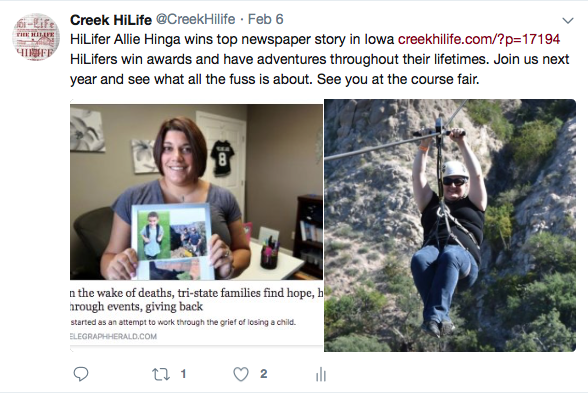The width and height of the screenshot is (588, 399).
Task: Open the Feb 6 tweet timestamp
Action: click(266, 20)
